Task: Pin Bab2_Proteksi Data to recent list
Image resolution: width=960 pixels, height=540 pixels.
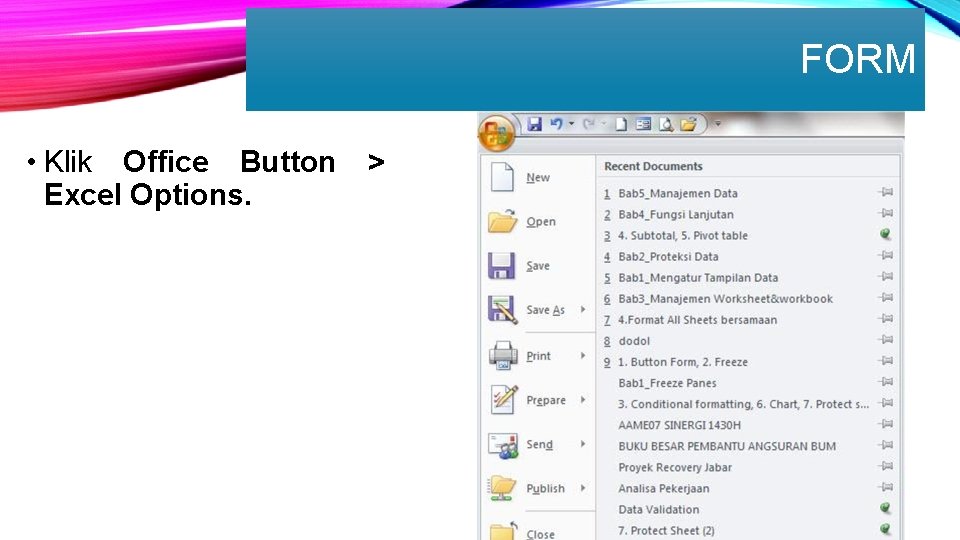Action: click(x=885, y=255)
